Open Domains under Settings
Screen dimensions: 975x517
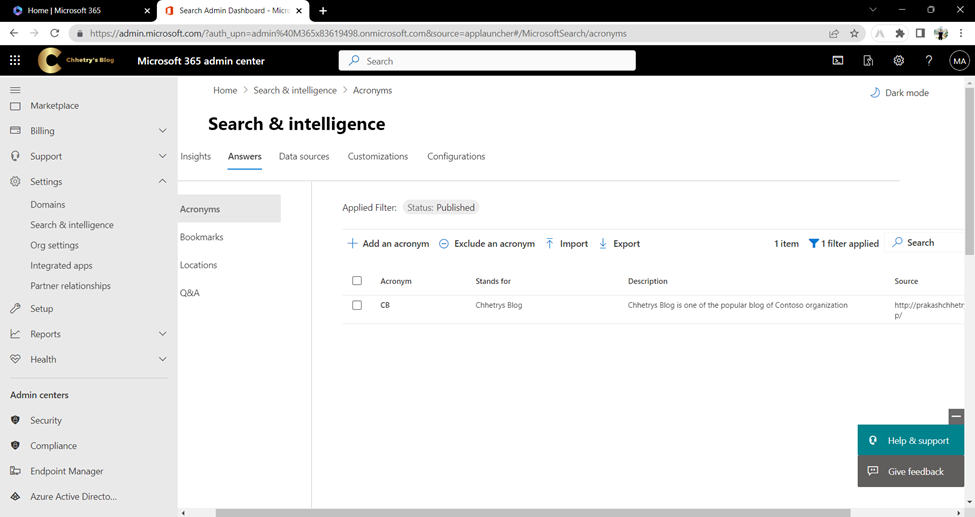click(48, 204)
